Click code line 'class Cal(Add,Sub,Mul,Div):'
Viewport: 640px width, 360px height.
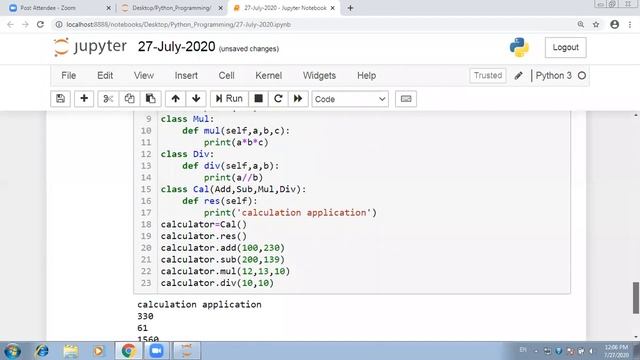click(x=233, y=189)
